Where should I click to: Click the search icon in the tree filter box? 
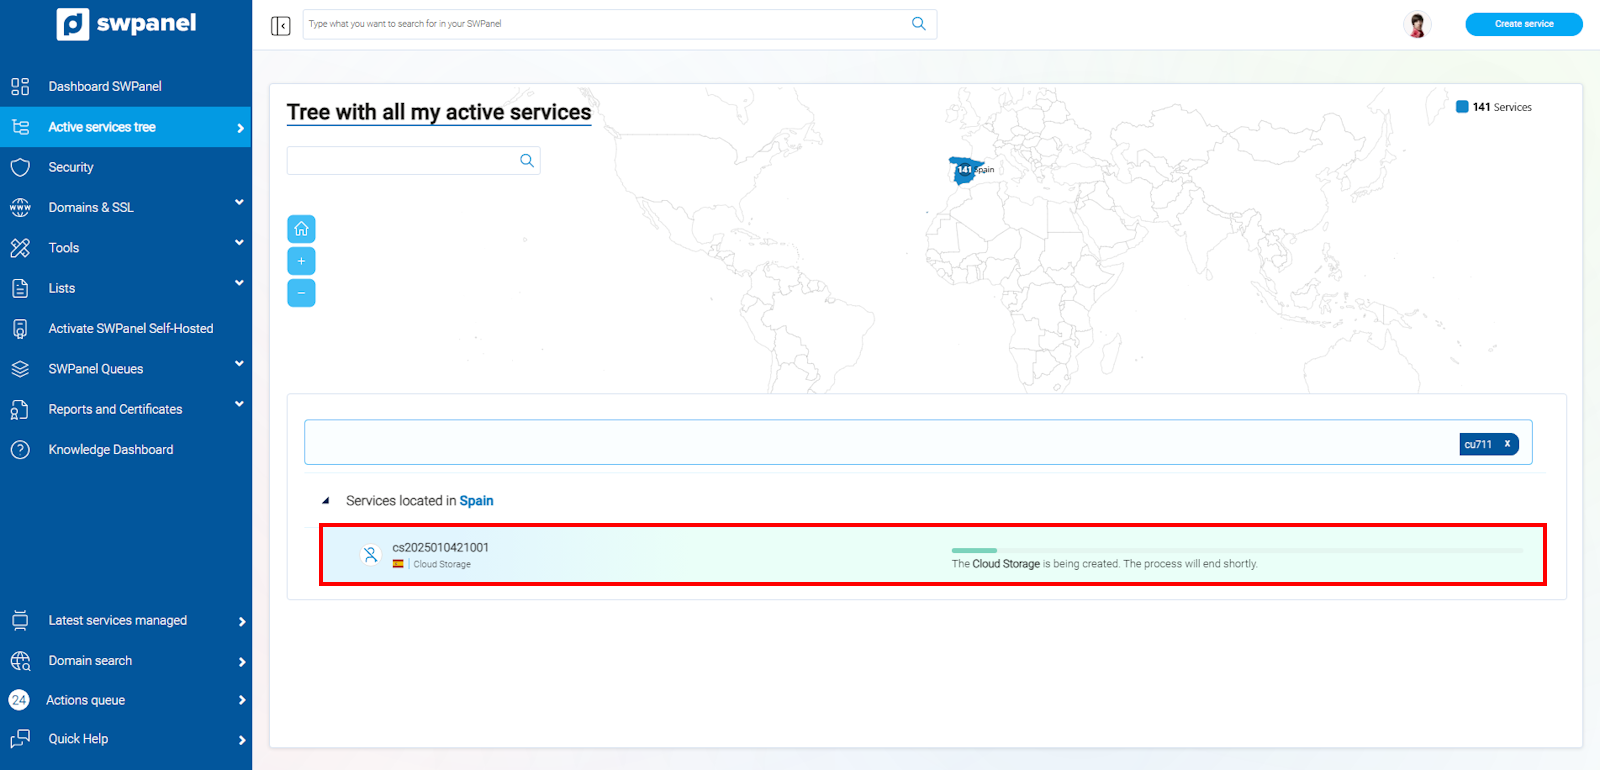click(x=526, y=161)
